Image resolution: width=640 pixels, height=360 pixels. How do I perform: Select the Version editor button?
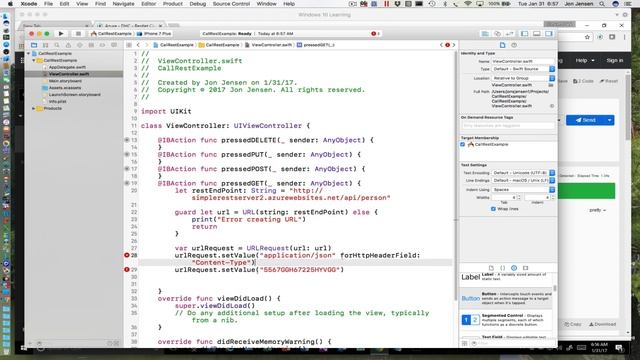tap(510, 33)
